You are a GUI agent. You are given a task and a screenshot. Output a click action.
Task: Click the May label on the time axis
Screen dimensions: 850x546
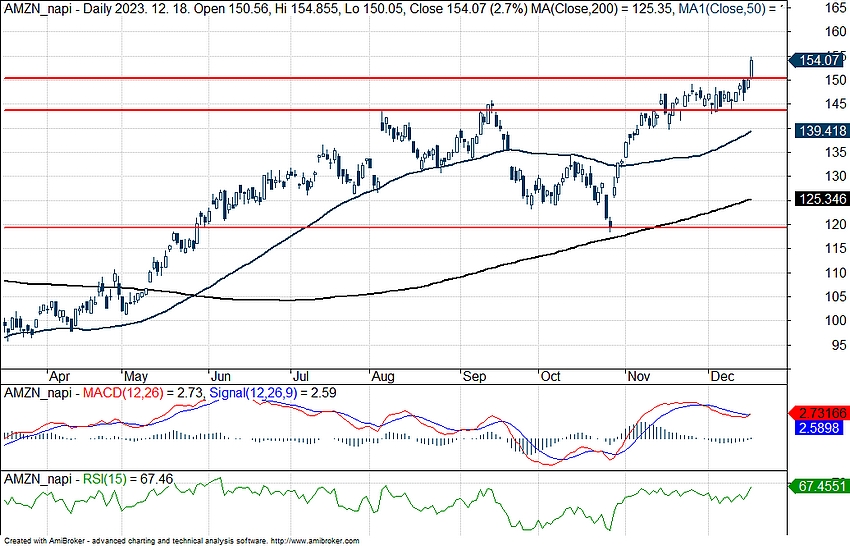tap(135, 376)
